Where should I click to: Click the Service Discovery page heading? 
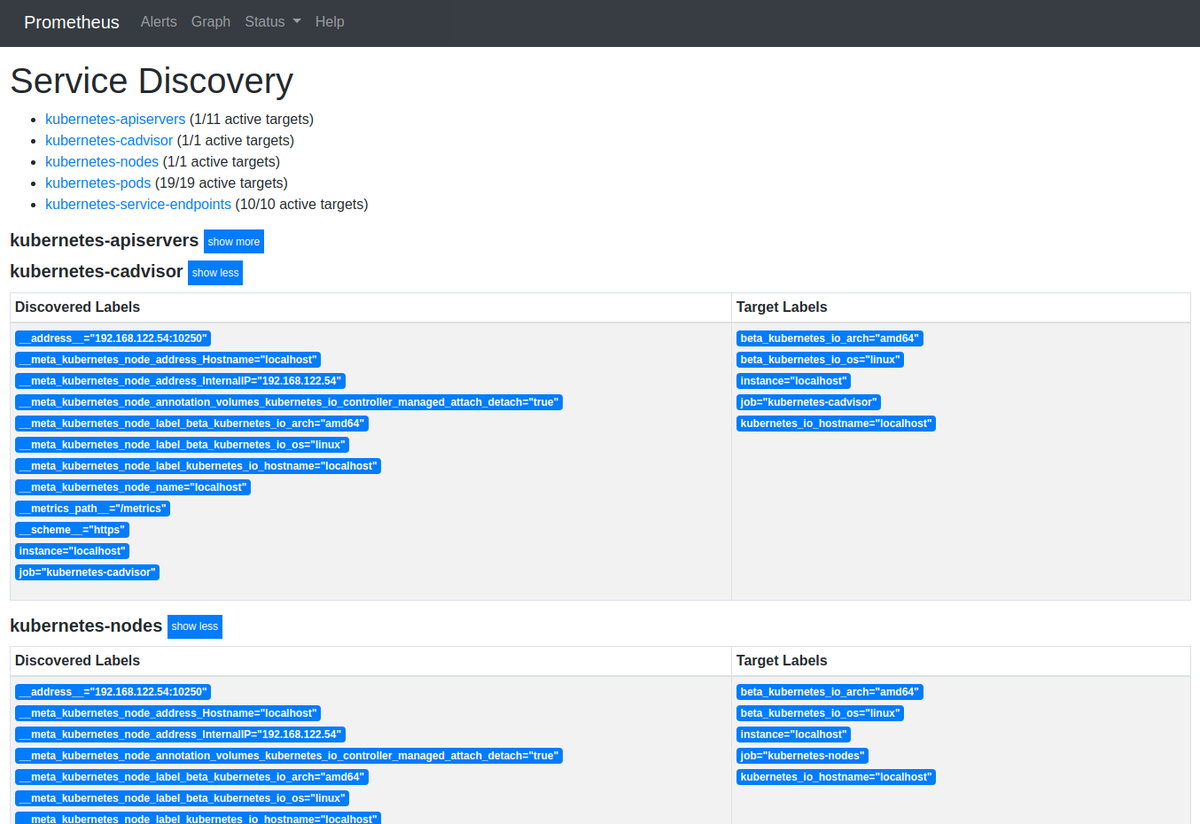click(x=151, y=81)
